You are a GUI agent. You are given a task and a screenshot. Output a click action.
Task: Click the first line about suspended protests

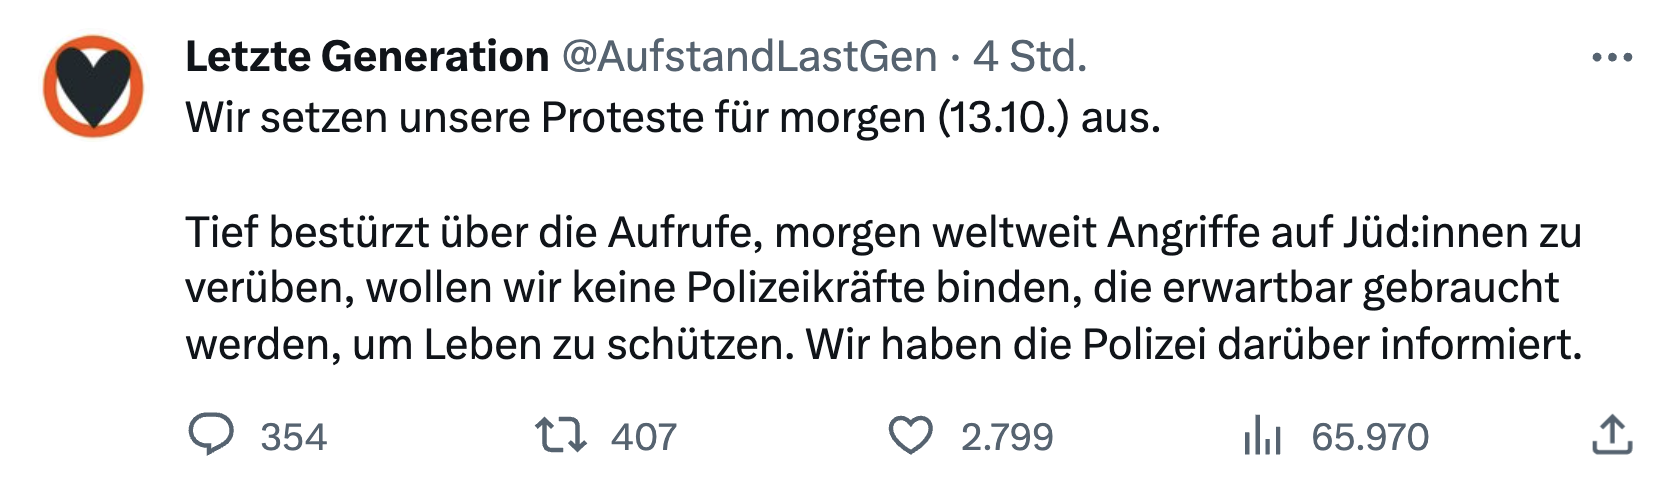[672, 118]
